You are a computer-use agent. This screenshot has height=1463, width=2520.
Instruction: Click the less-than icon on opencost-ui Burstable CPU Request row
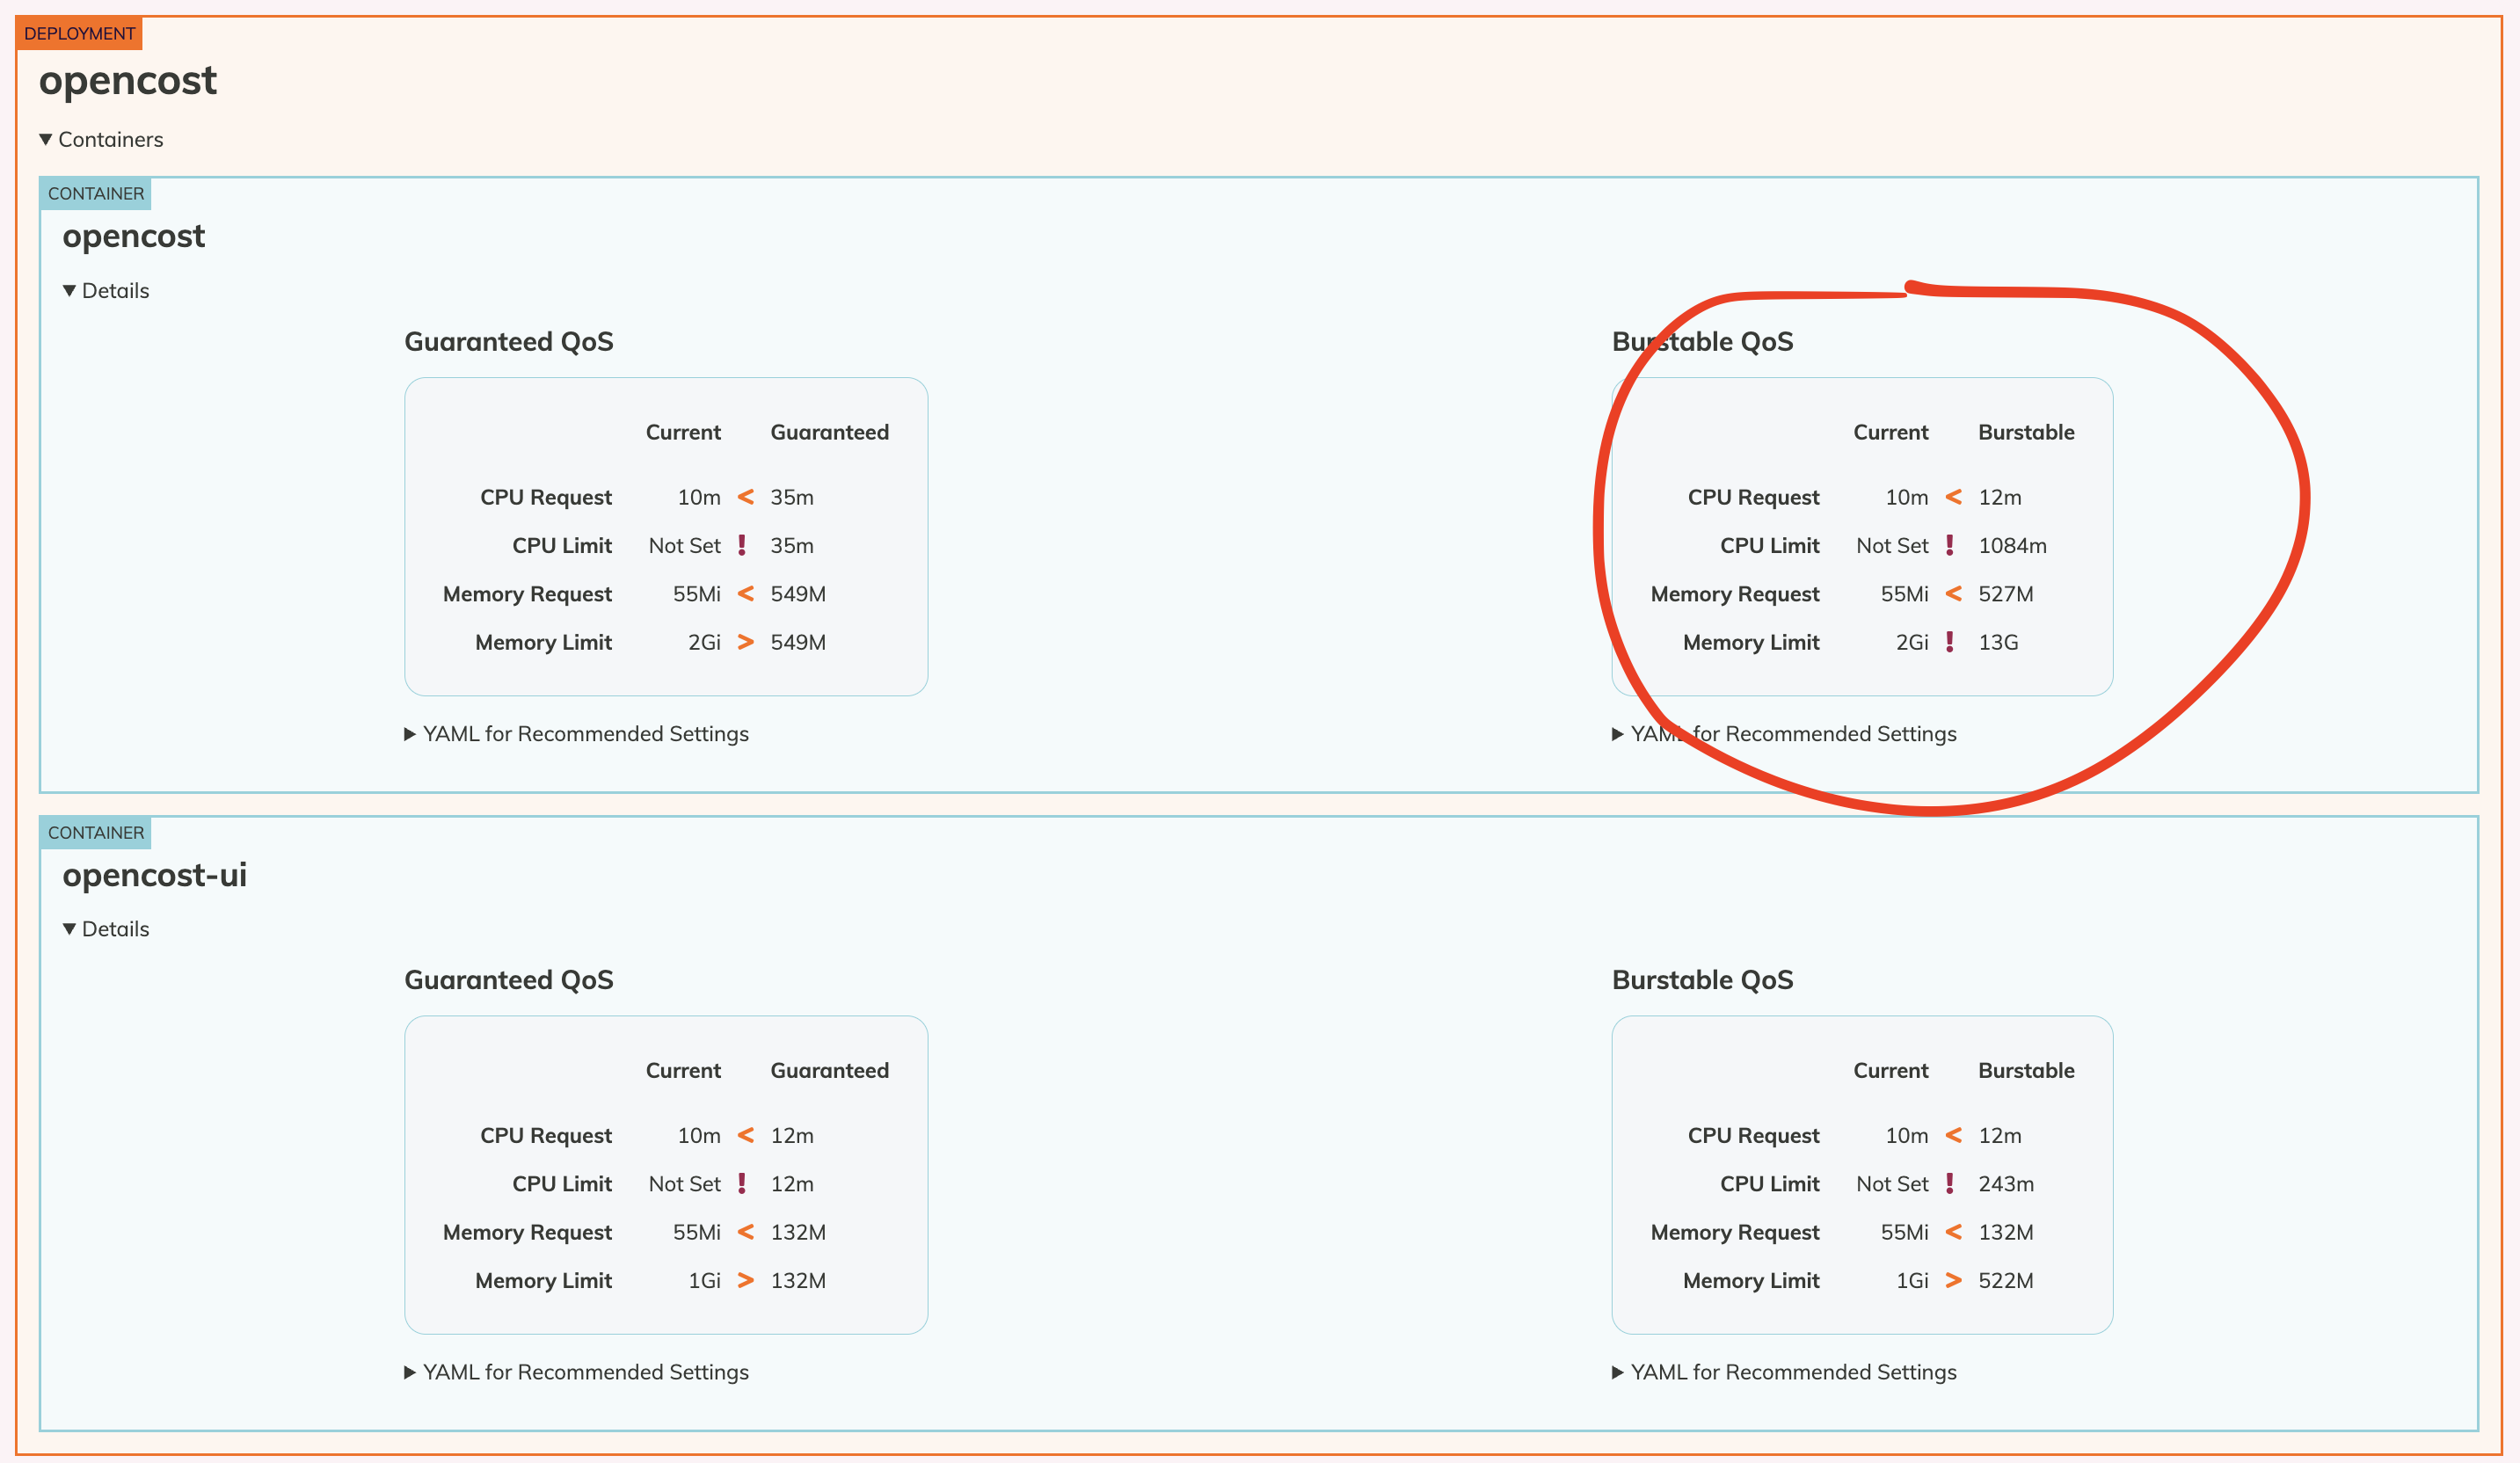1953,1134
